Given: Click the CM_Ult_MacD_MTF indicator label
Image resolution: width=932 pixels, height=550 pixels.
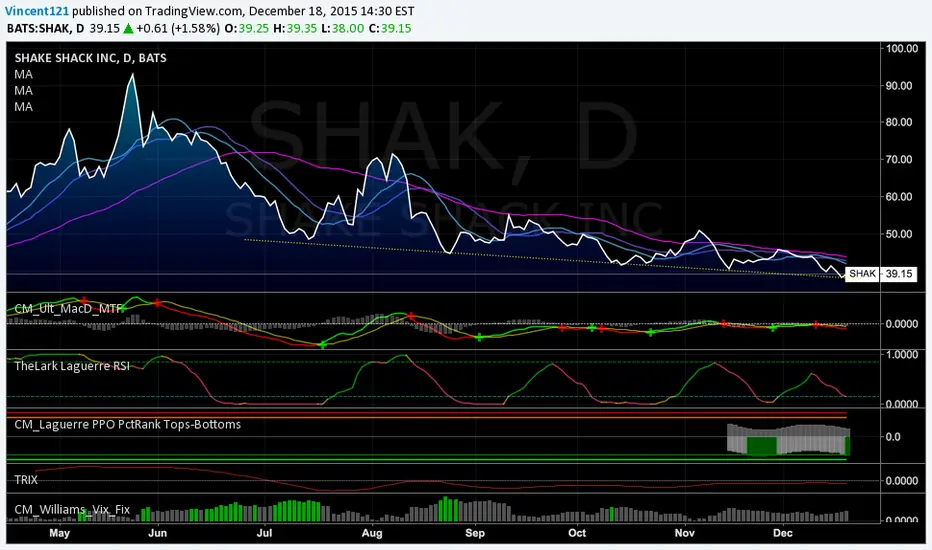Looking at the screenshot, I should 68,308.
